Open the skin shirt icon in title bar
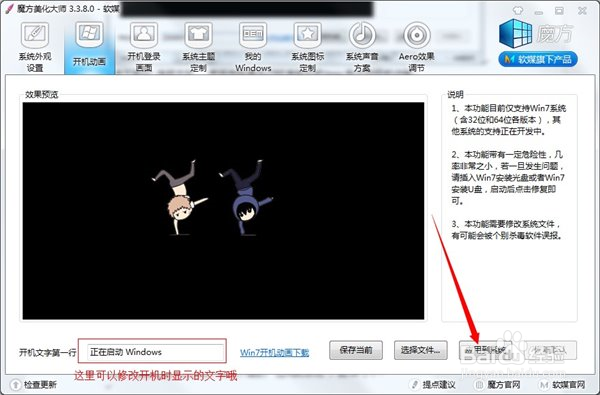The width and height of the screenshot is (600, 395). 517,10
